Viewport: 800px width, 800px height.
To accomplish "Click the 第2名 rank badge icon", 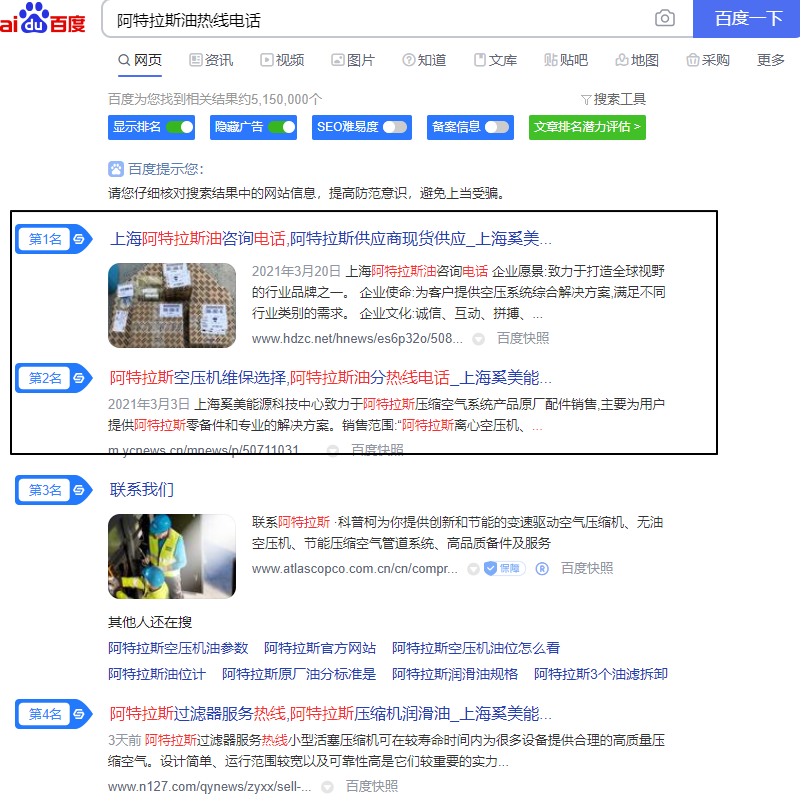I will click(x=54, y=378).
